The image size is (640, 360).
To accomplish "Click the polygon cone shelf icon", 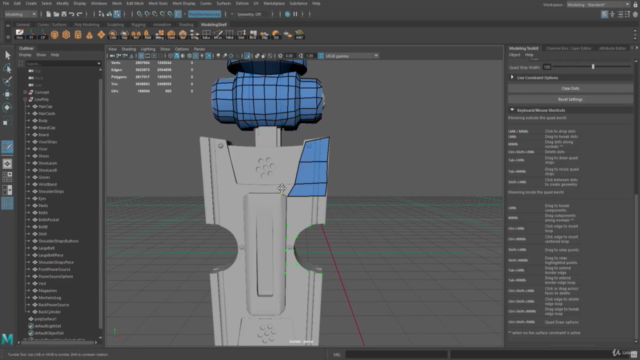I will [x=89, y=35].
